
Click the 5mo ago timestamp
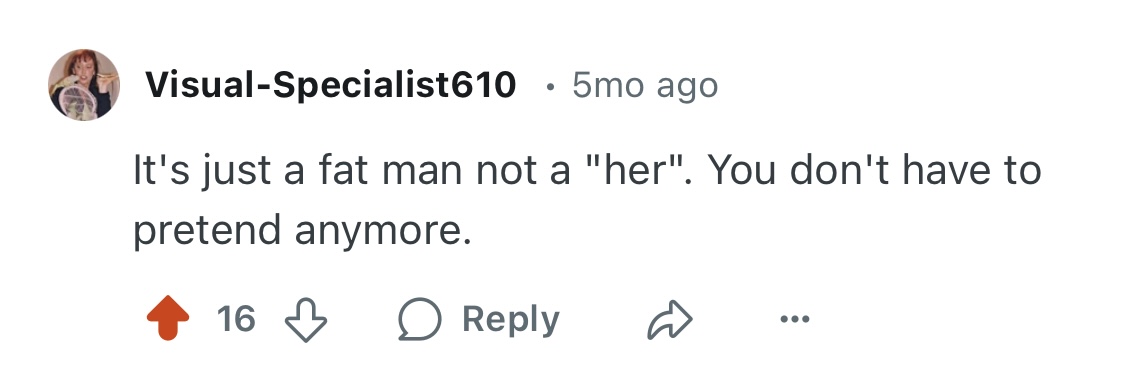pyautogui.click(x=645, y=86)
